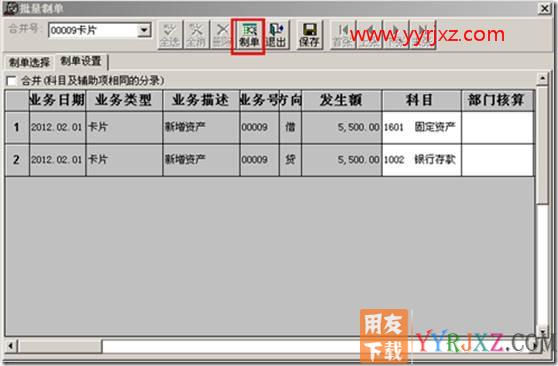Click the 全选 select-all toolbar icon
Screen dimensions: 558x366
coord(170,35)
